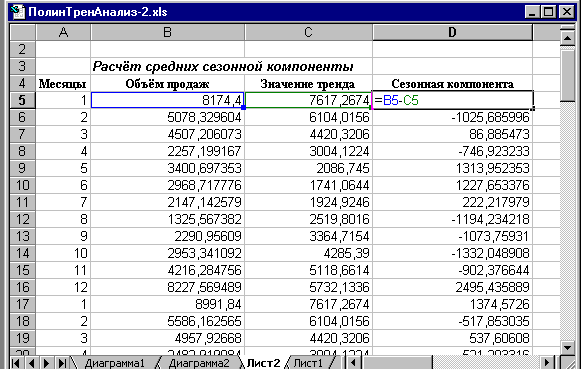Screen dimensions: 581x369
Task: Select cell with value 86,885473
Action: (452, 134)
